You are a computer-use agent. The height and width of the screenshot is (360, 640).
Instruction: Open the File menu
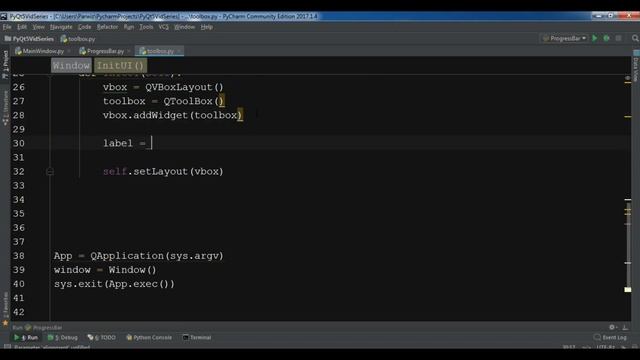7,27
